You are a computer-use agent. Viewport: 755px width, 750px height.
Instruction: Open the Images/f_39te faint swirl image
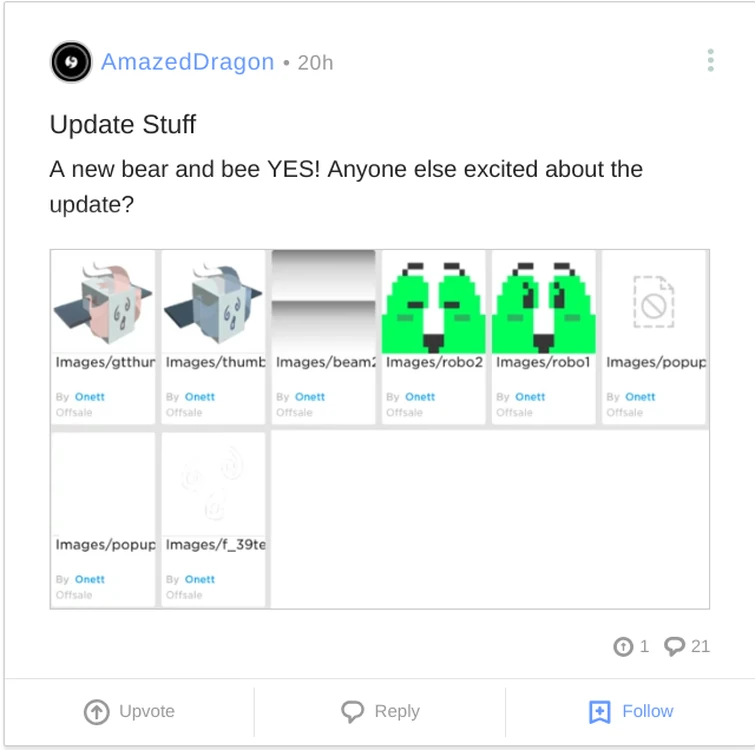tap(213, 484)
